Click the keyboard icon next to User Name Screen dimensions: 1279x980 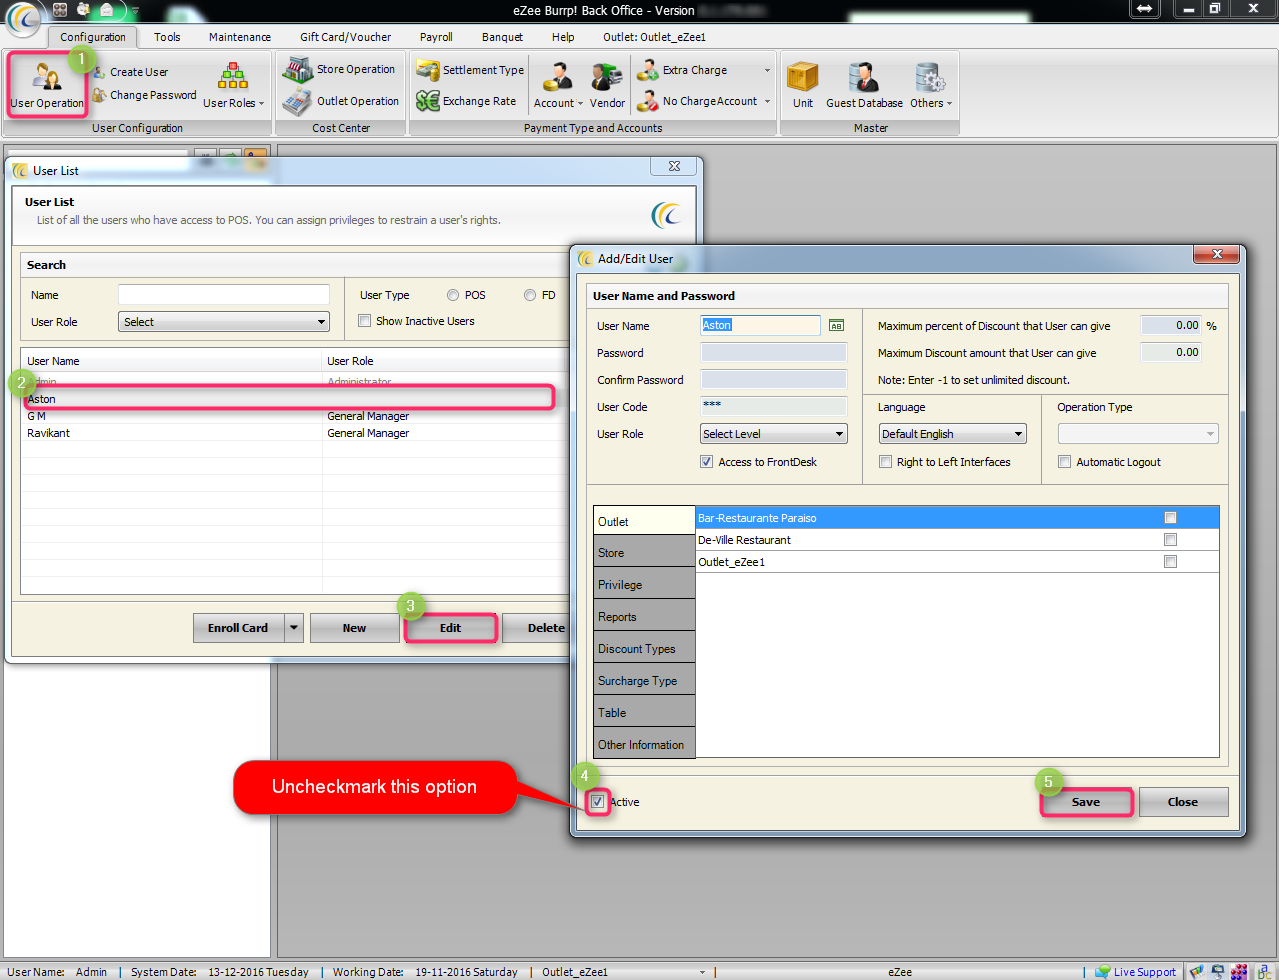click(x=836, y=325)
